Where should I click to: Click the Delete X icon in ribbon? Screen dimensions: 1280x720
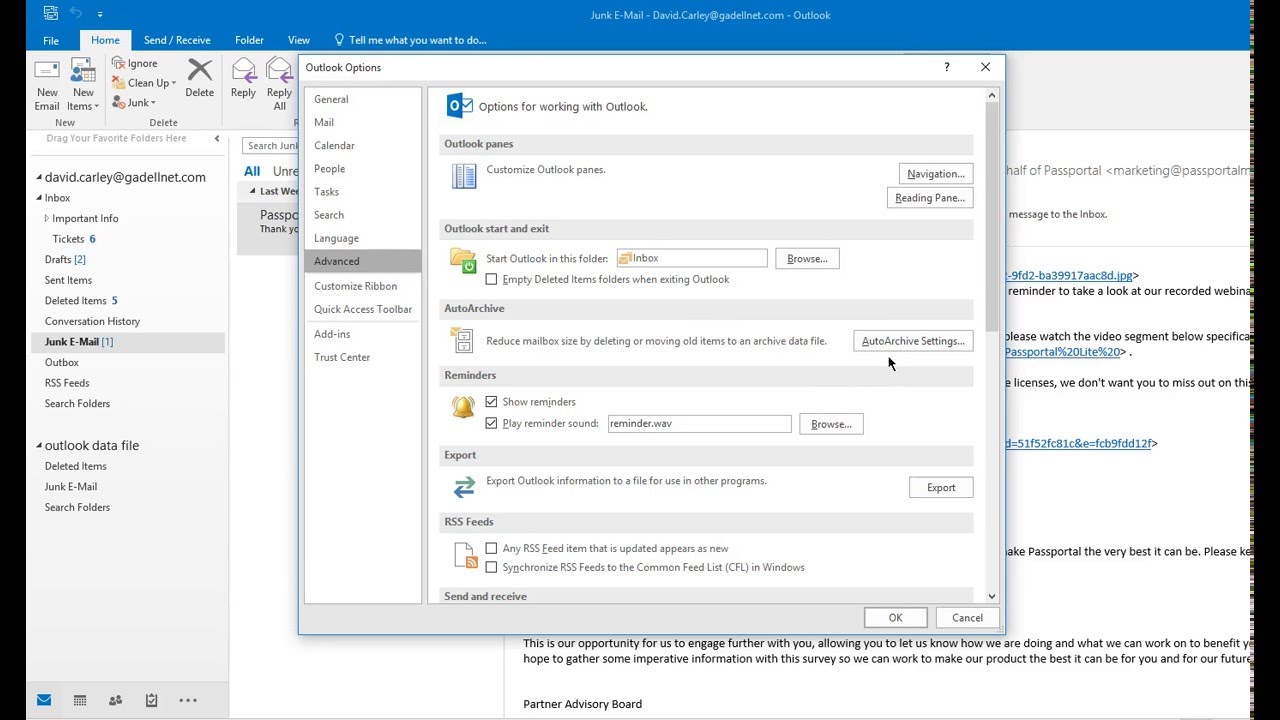[x=200, y=70]
